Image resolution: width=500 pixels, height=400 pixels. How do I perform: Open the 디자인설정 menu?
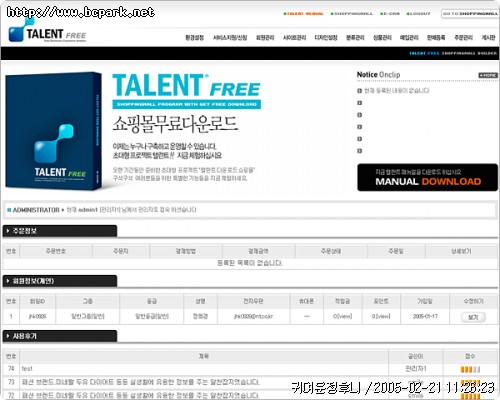coord(326,38)
